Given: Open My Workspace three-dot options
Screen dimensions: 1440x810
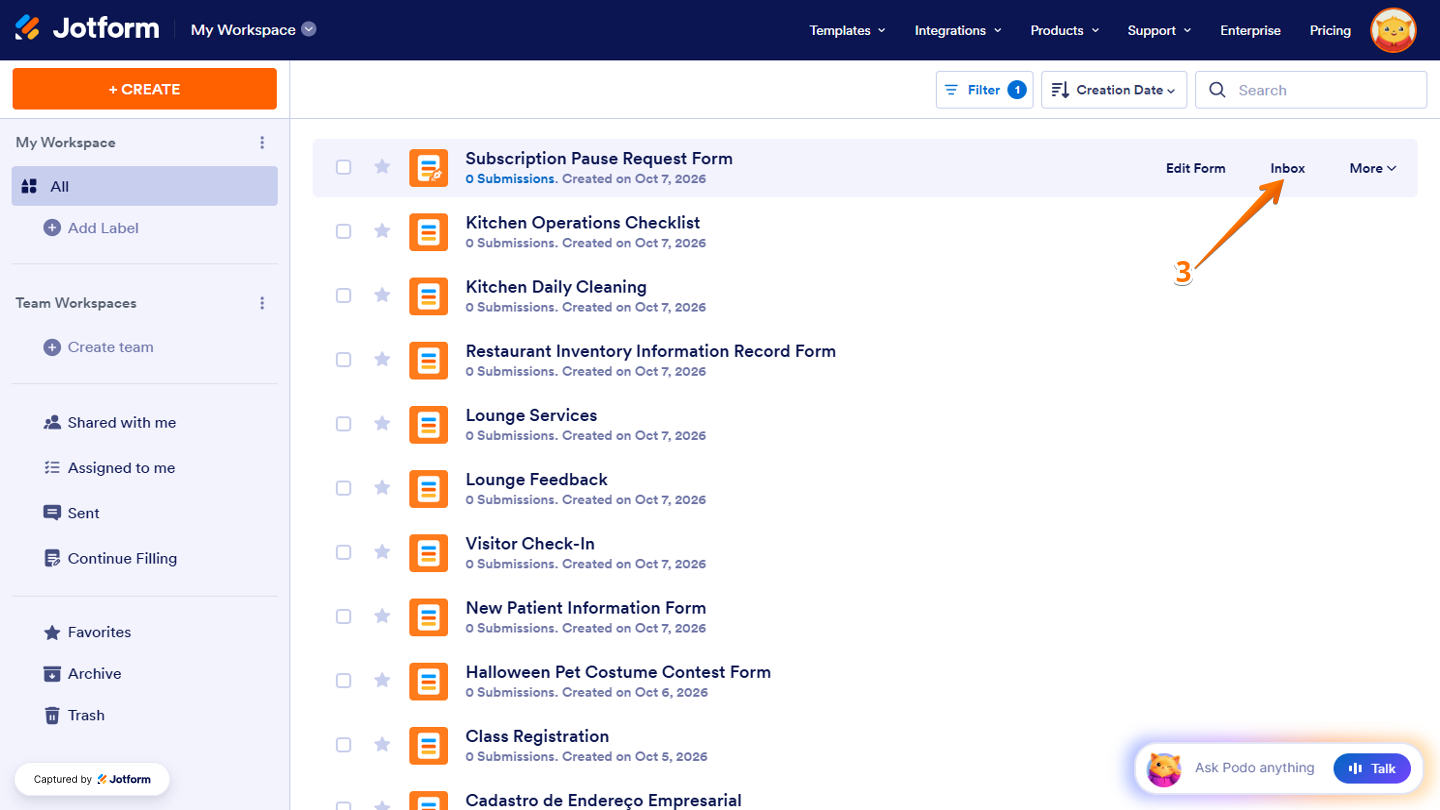Looking at the screenshot, I should [x=262, y=143].
